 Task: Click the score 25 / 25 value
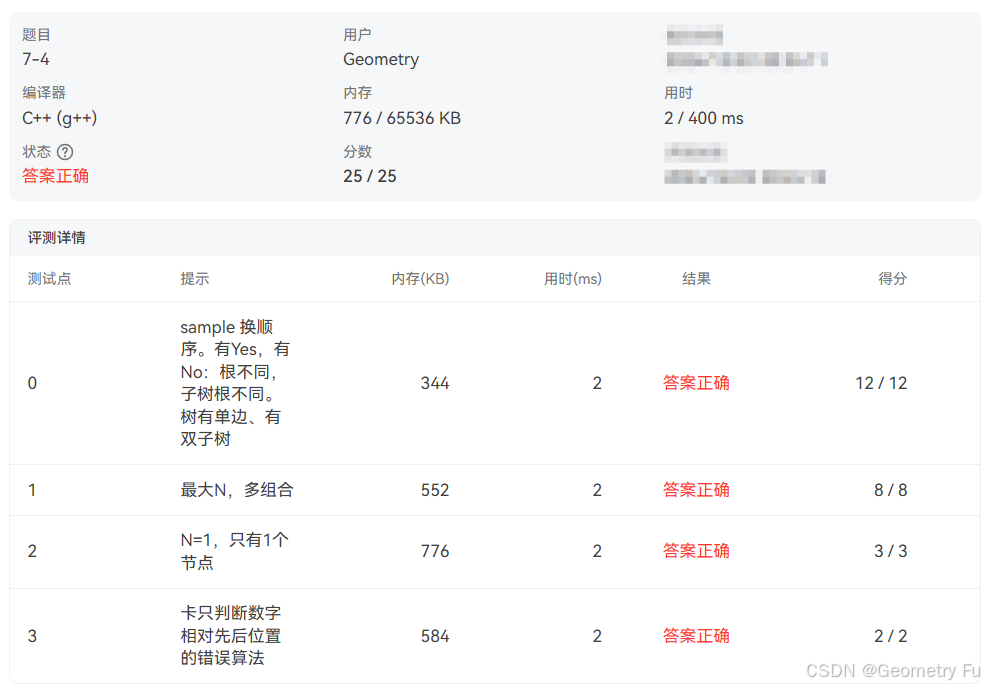(369, 175)
